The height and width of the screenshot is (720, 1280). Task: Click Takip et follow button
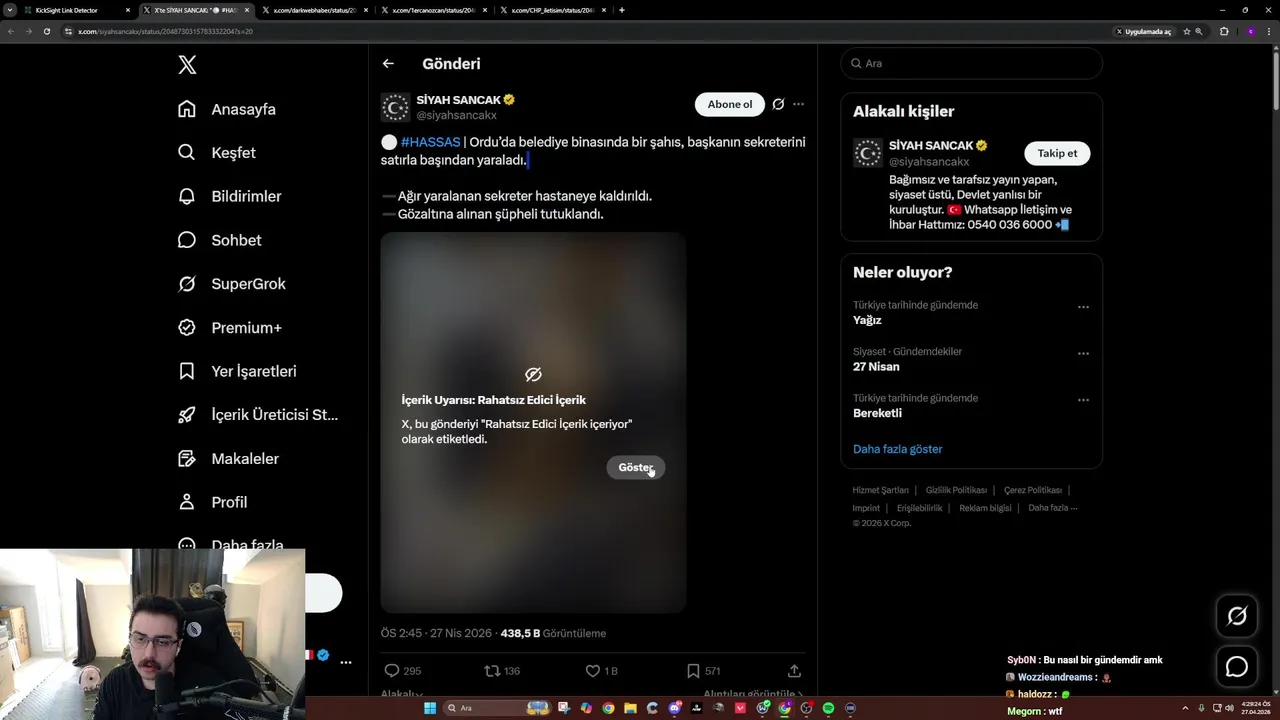pos(1057,153)
